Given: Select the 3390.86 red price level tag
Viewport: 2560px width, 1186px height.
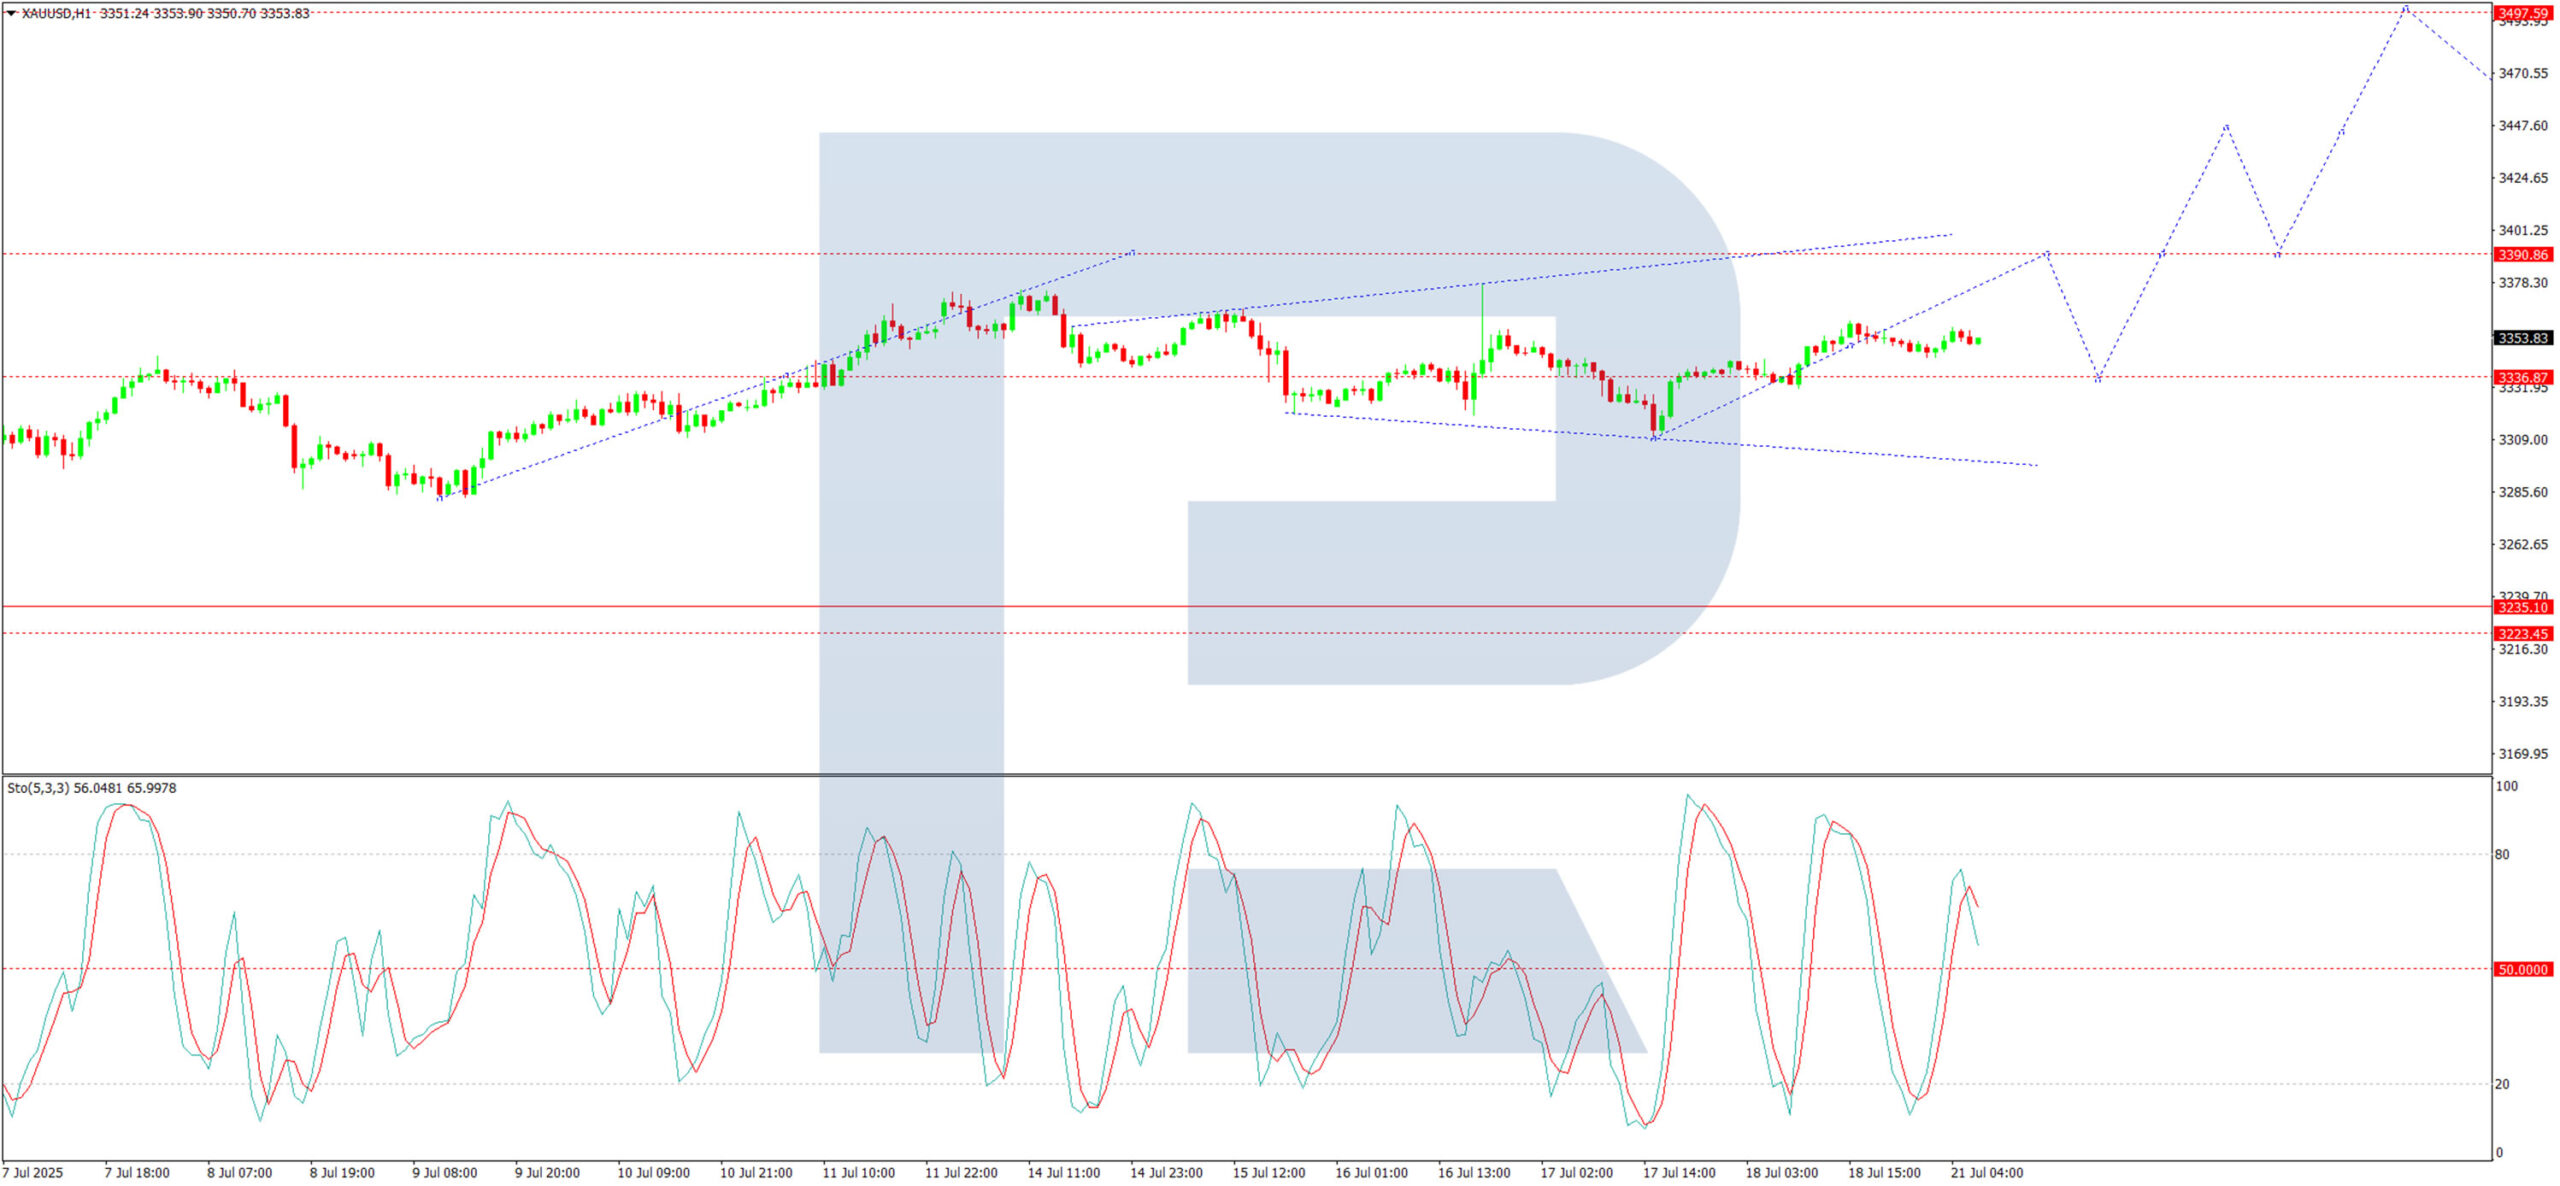Looking at the screenshot, I should point(2522,255).
